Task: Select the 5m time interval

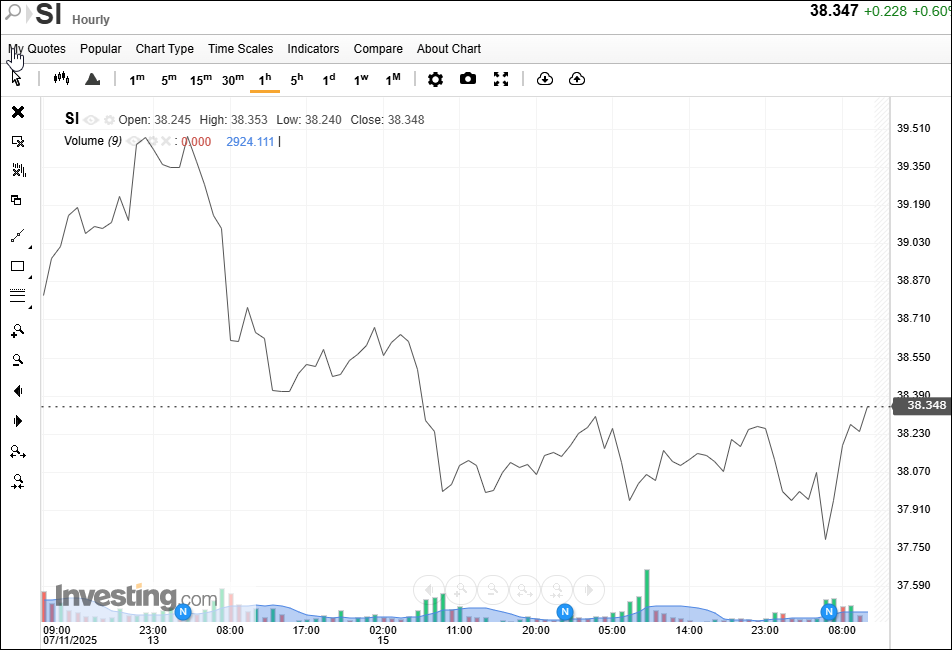Action: pyautogui.click(x=169, y=79)
